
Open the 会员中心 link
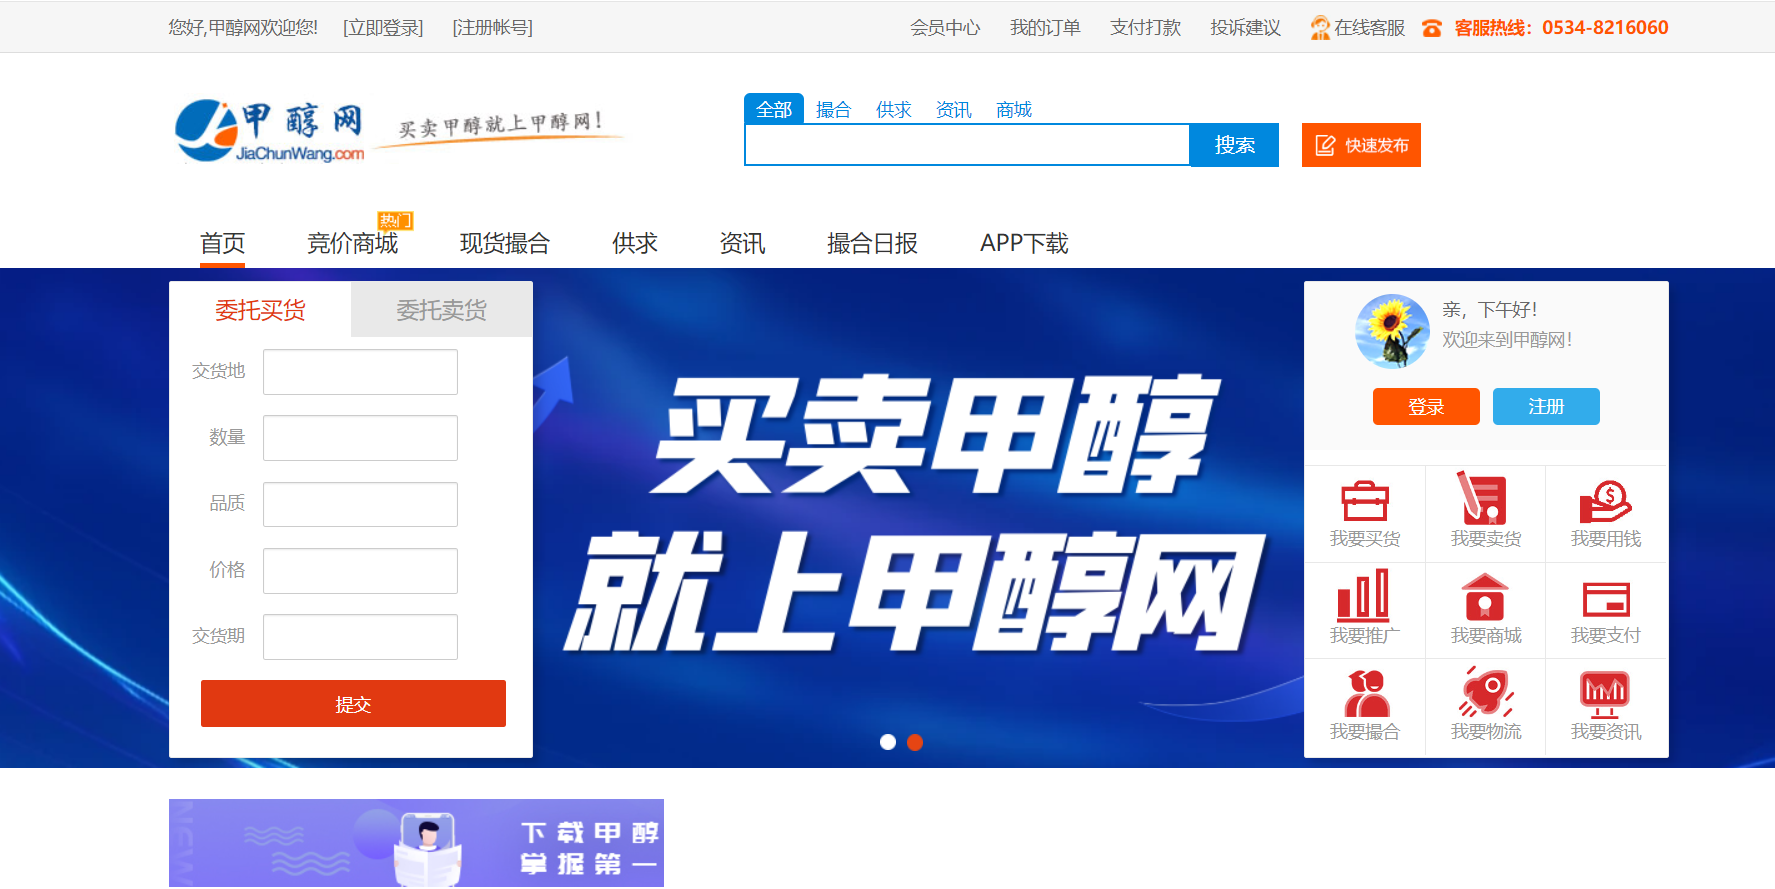coord(945,28)
